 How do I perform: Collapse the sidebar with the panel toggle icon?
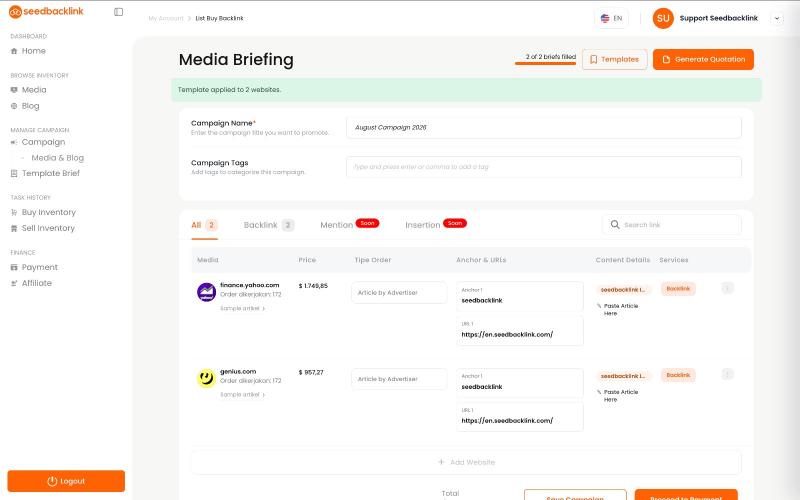(x=118, y=12)
